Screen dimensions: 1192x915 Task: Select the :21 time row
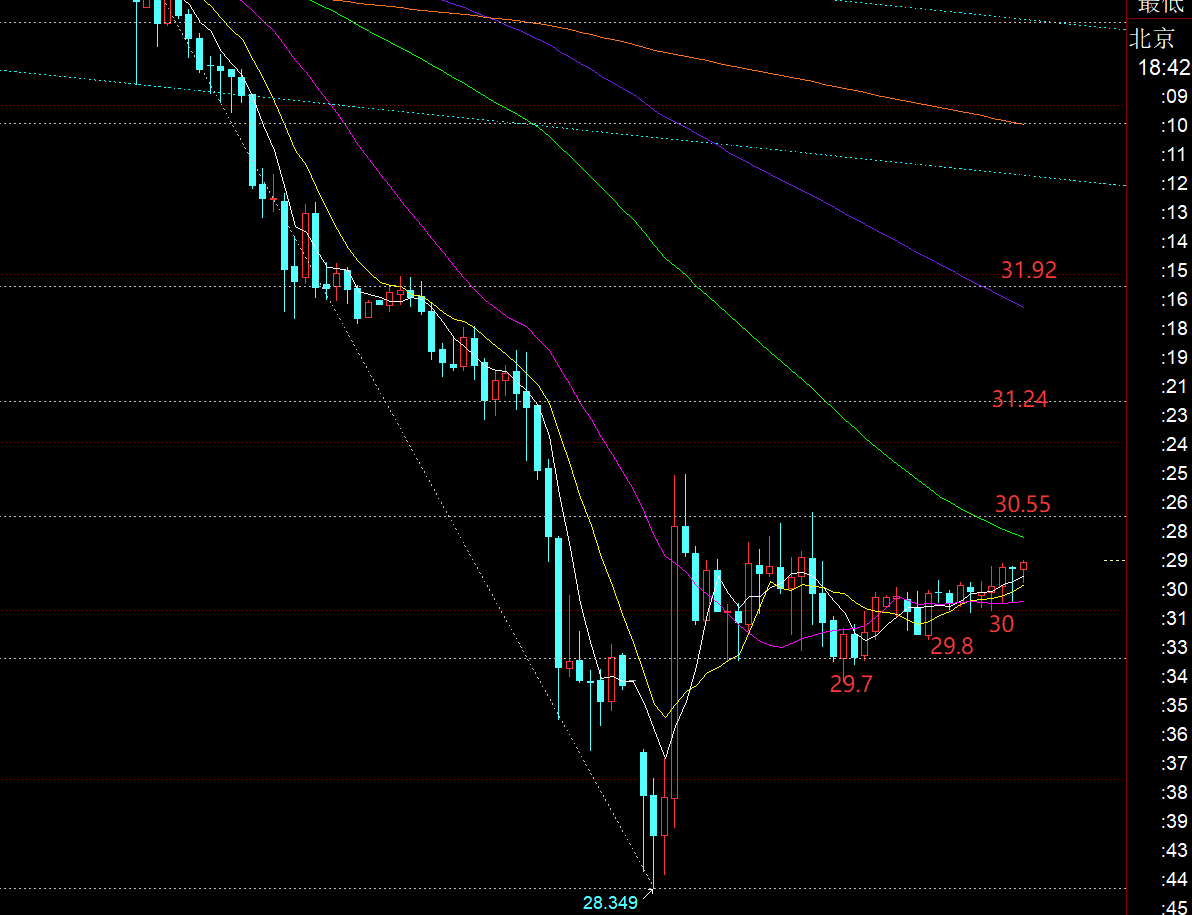[1175, 387]
